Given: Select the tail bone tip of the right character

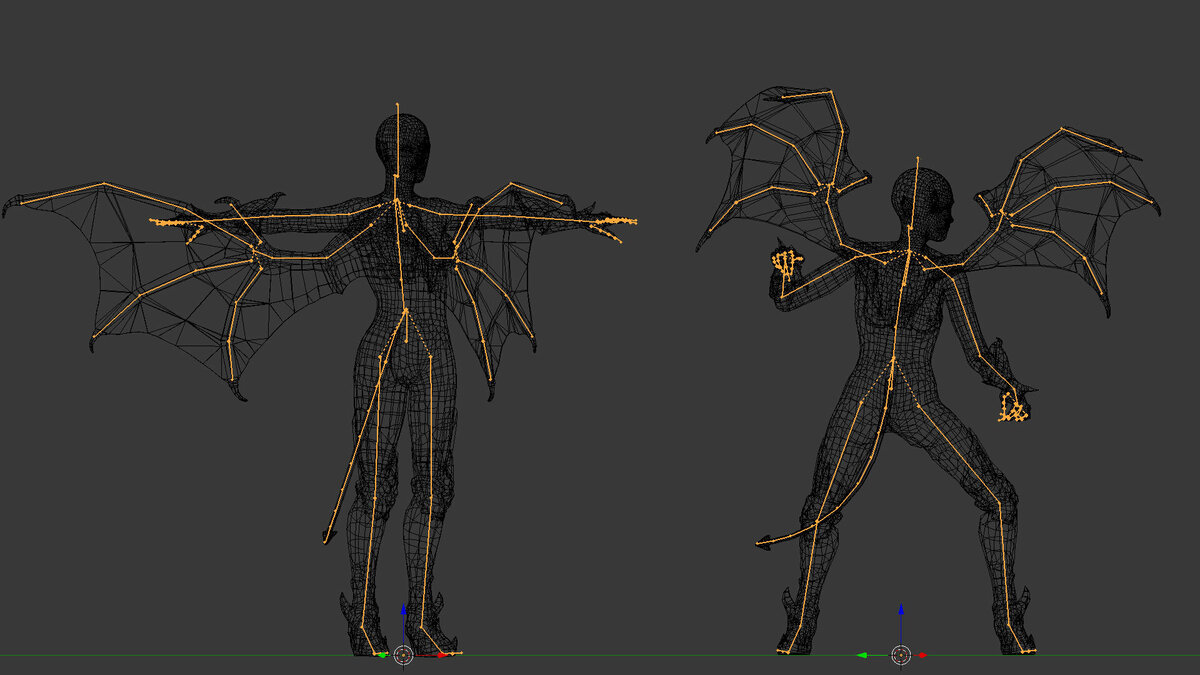Looking at the screenshot, I should (766, 543).
